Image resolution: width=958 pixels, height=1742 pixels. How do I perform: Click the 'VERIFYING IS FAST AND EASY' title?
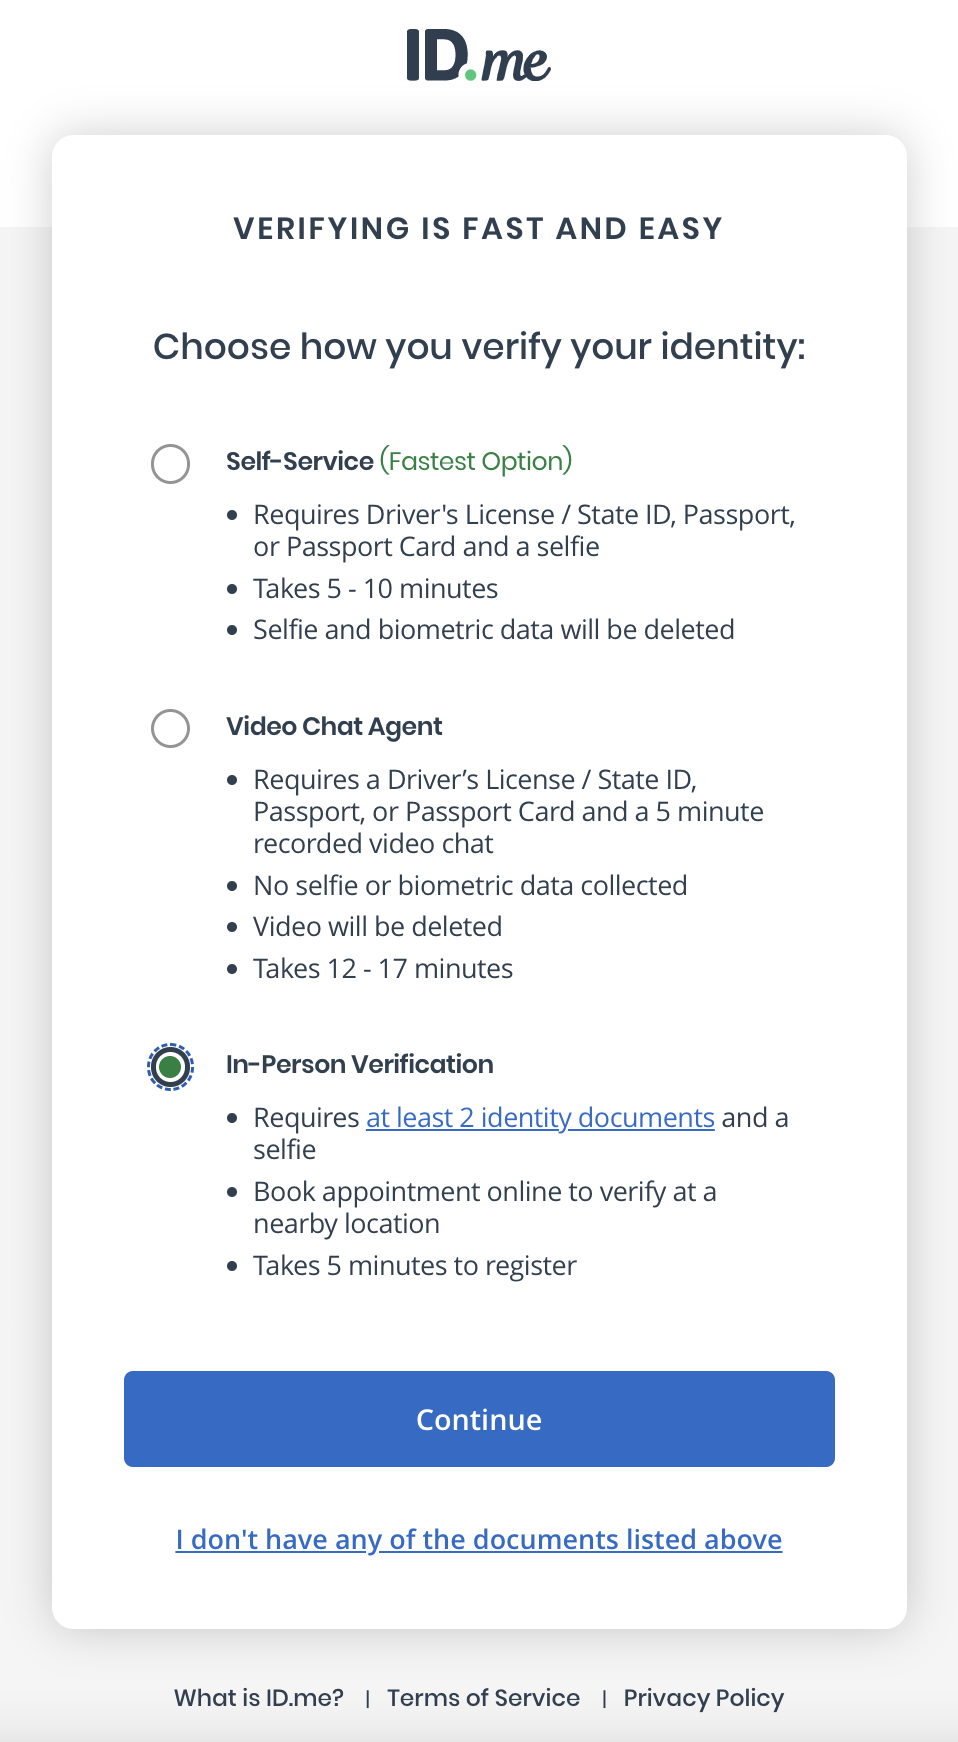pyautogui.click(x=478, y=228)
